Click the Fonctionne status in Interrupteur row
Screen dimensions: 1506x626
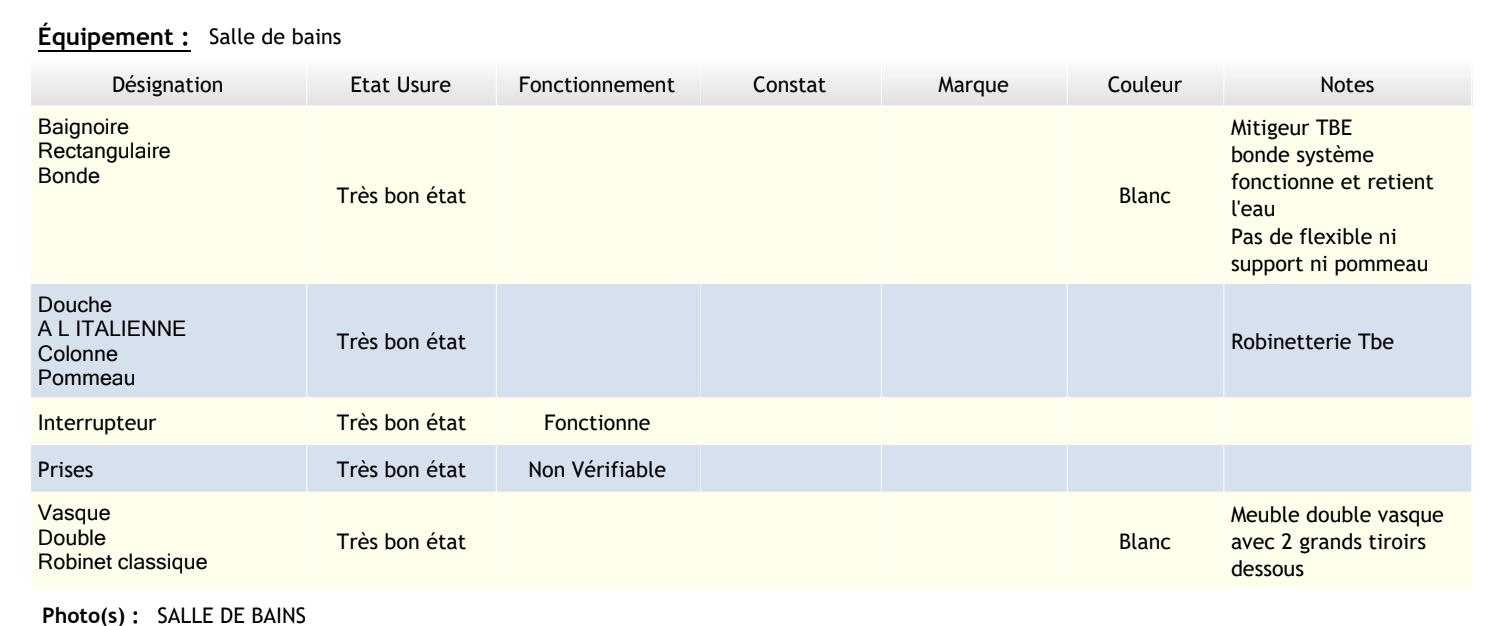(x=597, y=423)
